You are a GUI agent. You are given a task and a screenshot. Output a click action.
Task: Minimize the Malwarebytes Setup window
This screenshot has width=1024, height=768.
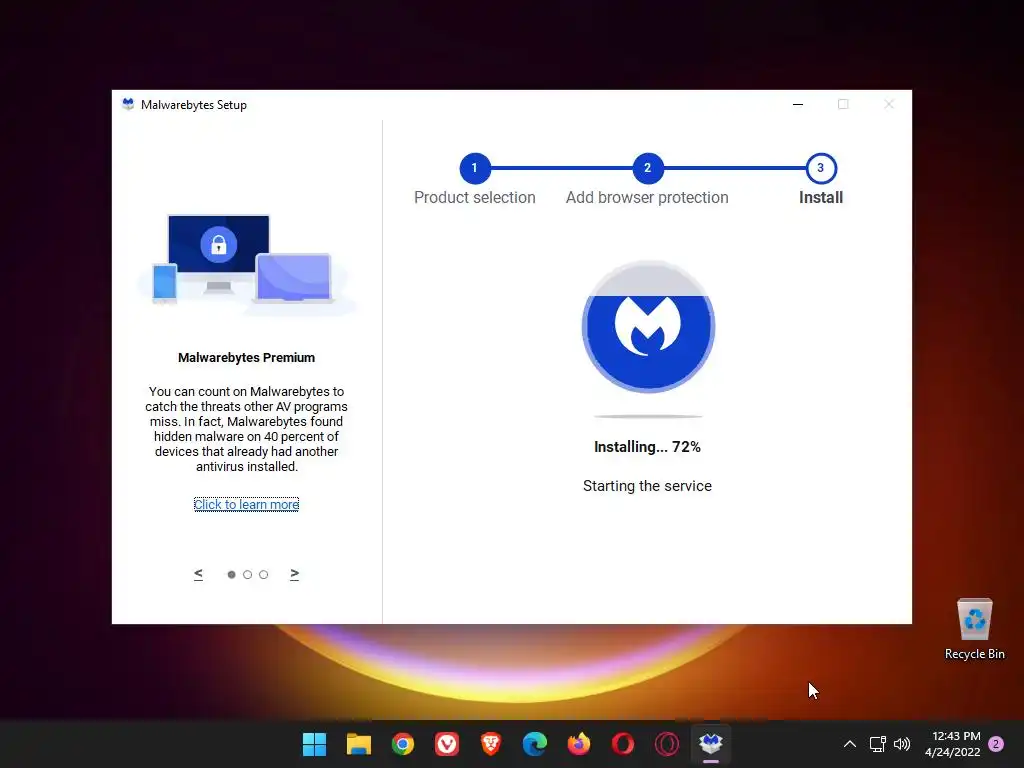798,104
